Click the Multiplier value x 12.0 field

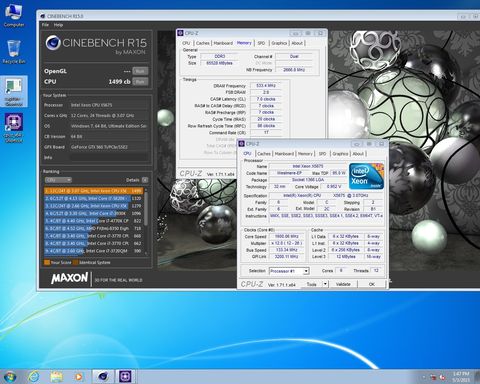pos(287,243)
